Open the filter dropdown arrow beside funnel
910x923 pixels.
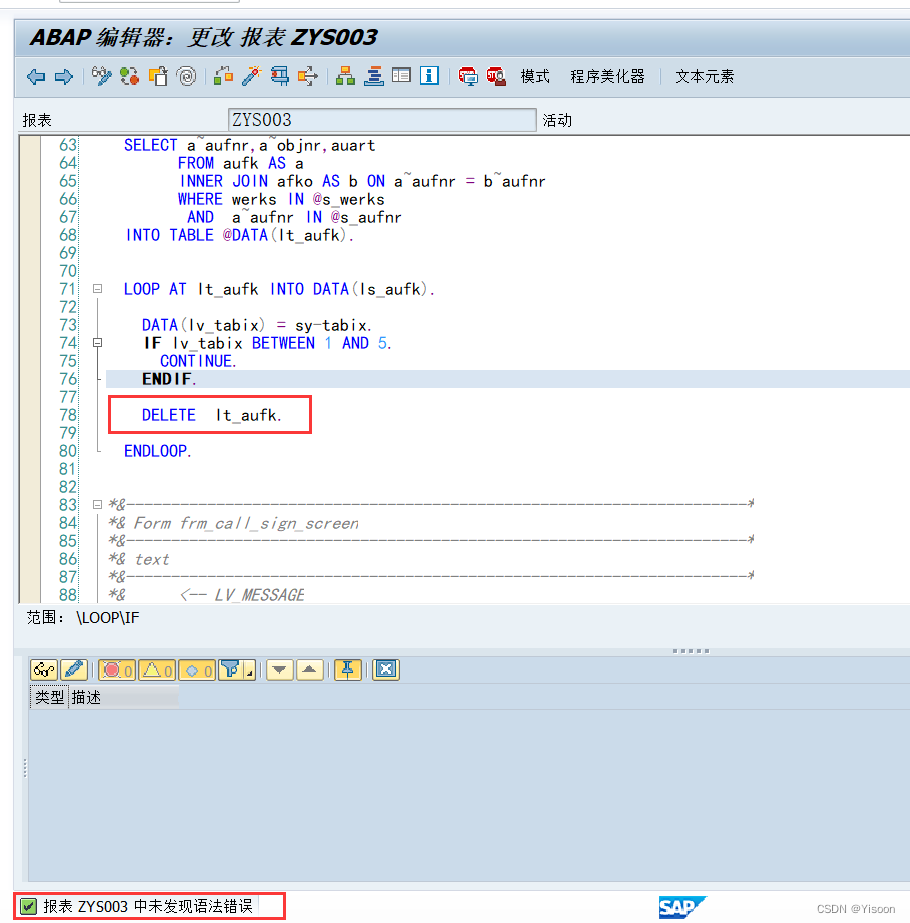[250, 670]
